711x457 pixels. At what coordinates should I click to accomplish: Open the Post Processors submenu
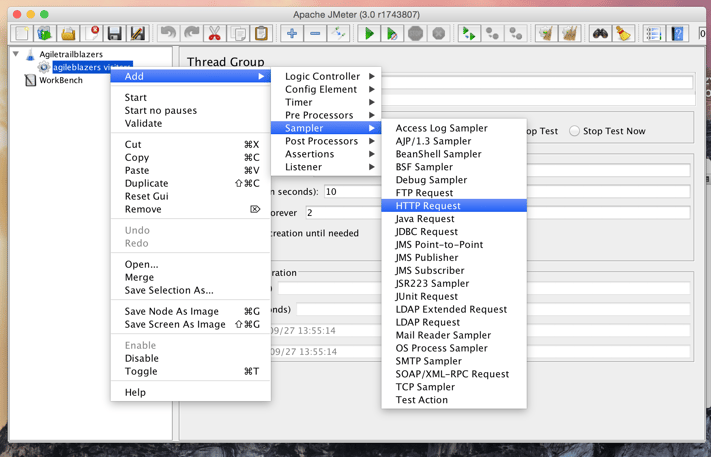pos(326,141)
